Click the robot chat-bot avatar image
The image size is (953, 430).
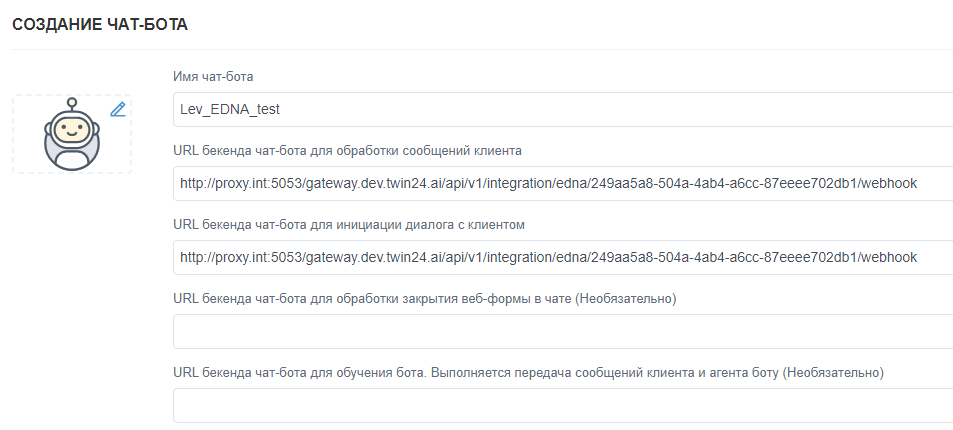point(72,137)
